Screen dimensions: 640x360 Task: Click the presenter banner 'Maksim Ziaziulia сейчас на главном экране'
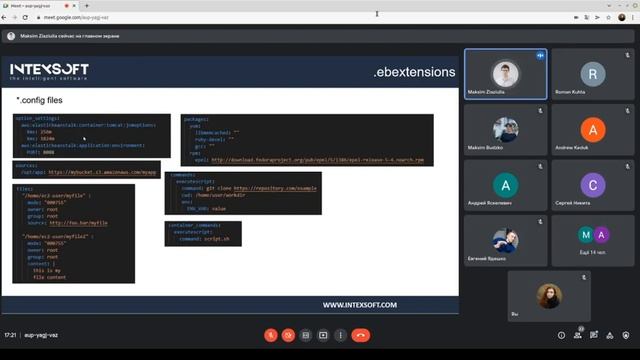pyautogui.click(x=318, y=36)
